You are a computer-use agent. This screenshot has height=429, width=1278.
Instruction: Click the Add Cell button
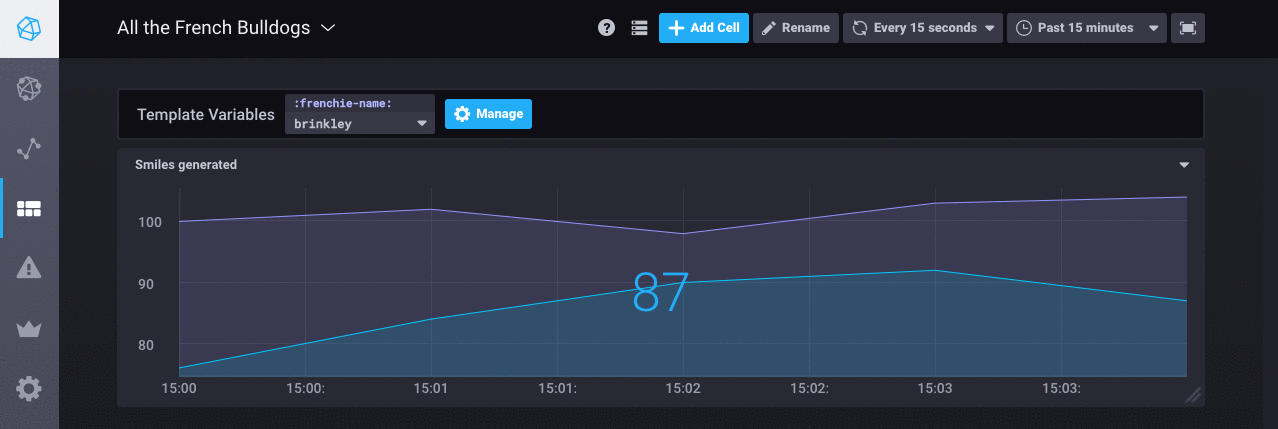[703, 28]
